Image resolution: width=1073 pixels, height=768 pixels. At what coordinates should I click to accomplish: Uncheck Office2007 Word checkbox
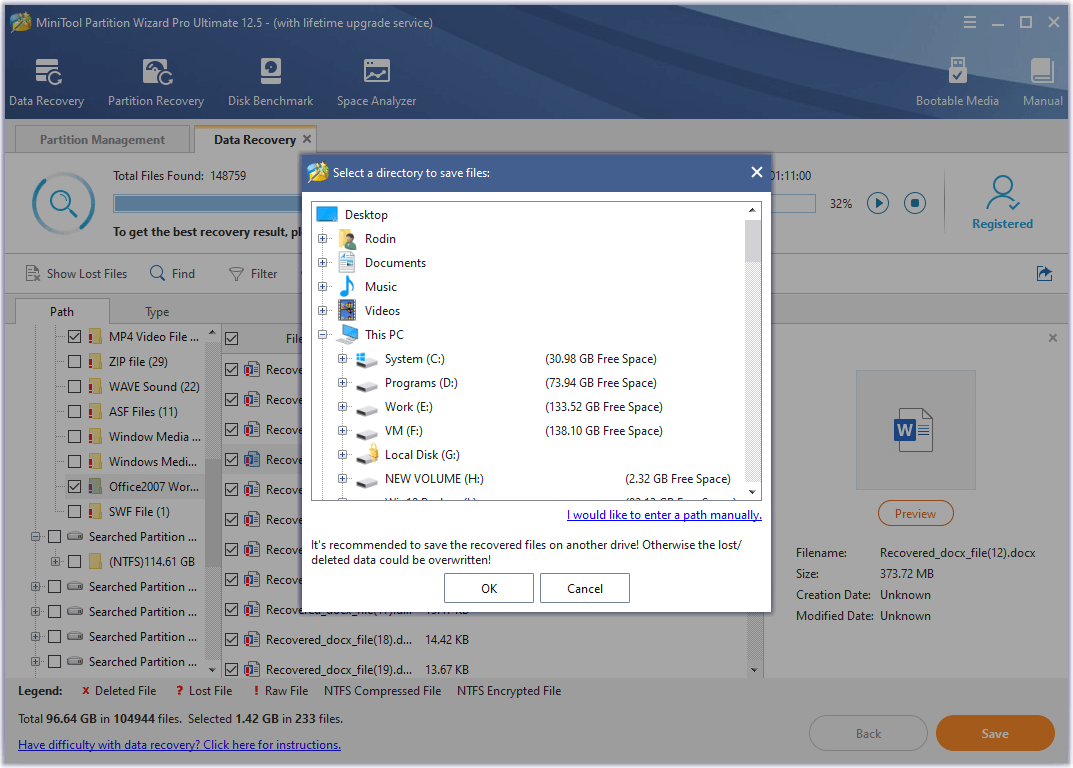(75, 487)
